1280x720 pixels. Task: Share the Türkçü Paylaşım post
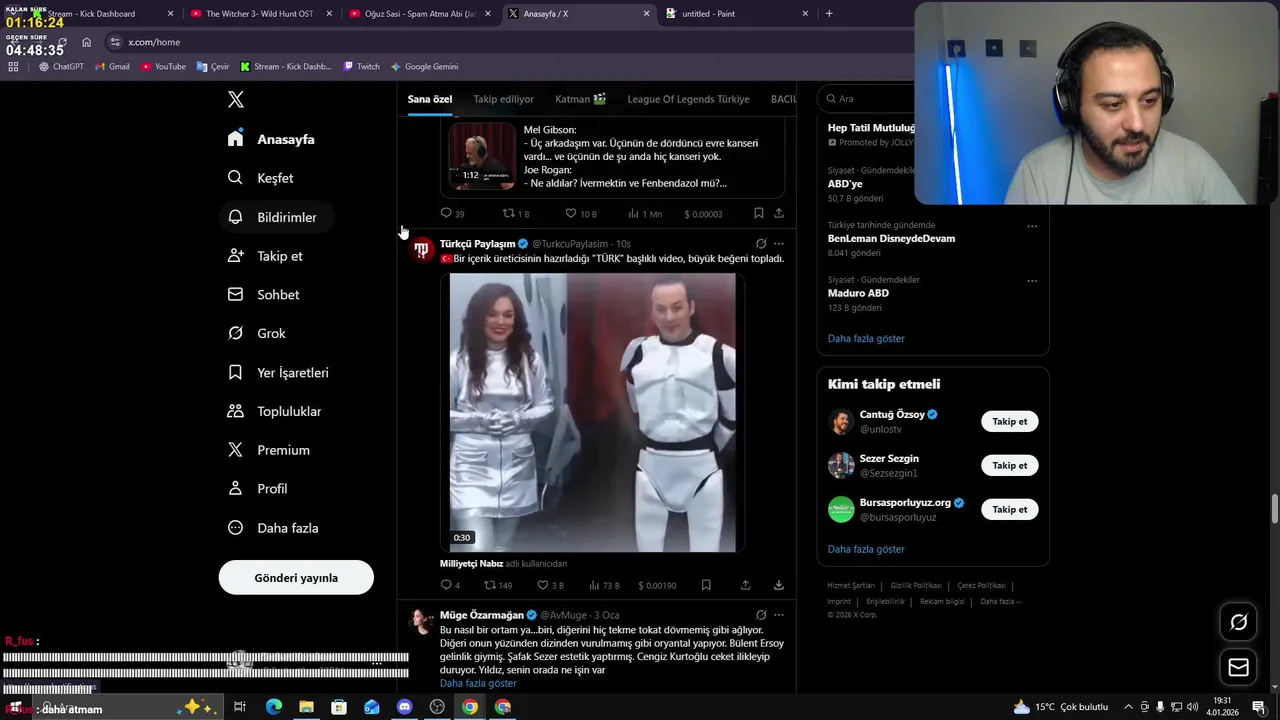pyautogui.click(x=745, y=585)
